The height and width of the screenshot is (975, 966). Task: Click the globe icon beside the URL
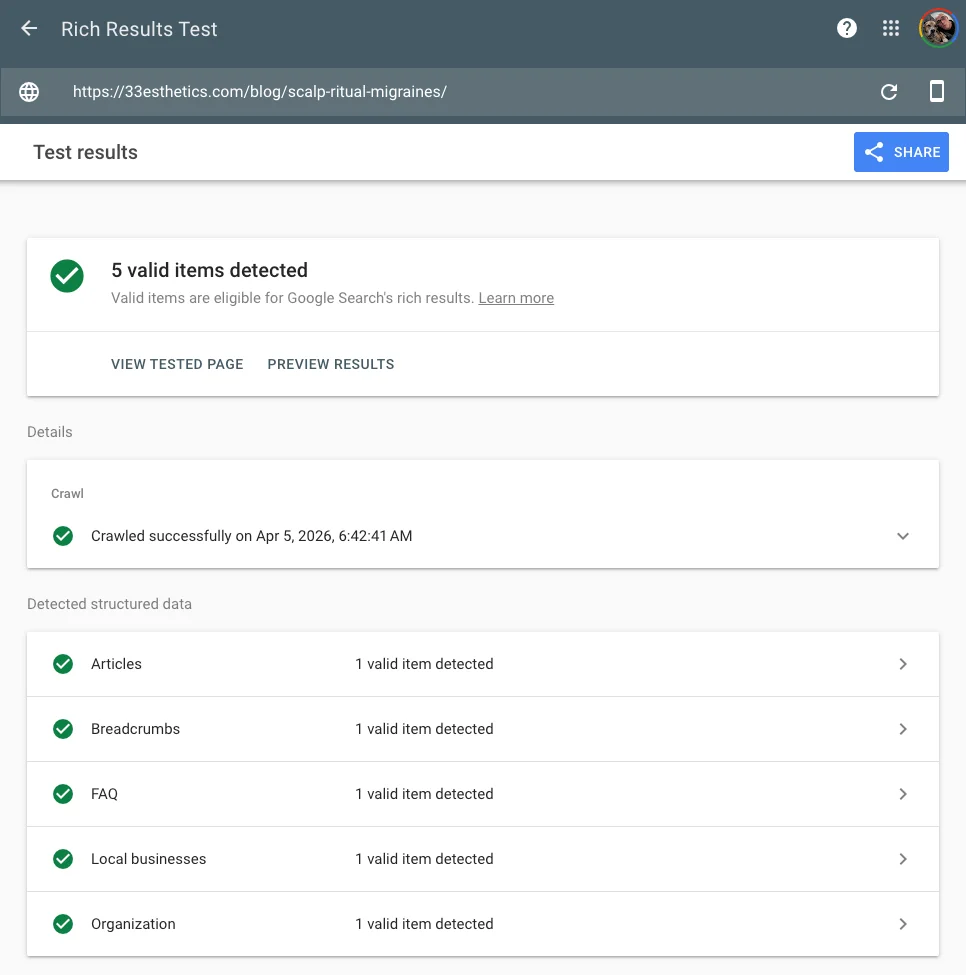point(28,91)
